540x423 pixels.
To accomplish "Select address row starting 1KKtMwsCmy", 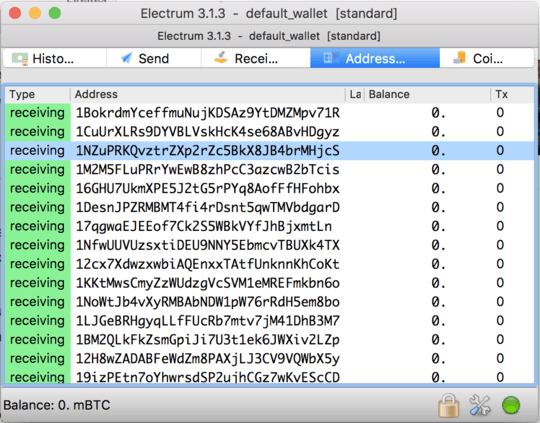I will pyautogui.click(x=269, y=283).
